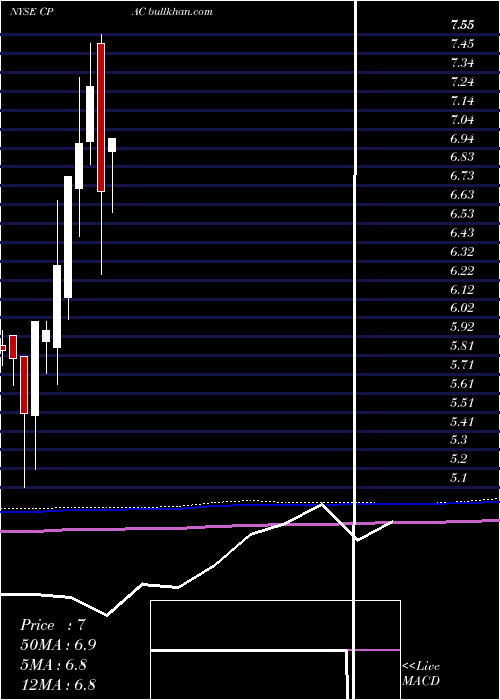This screenshot has width=500, height=700.
Task: Click the 5.92 price axis label
Action: point(462,326)
